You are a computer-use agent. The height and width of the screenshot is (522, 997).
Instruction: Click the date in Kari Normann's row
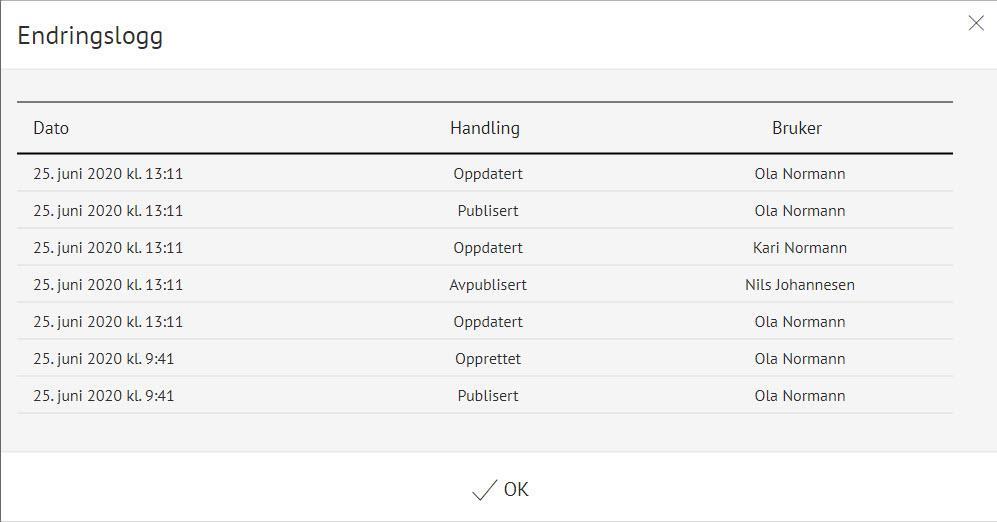tap(108, 248)
